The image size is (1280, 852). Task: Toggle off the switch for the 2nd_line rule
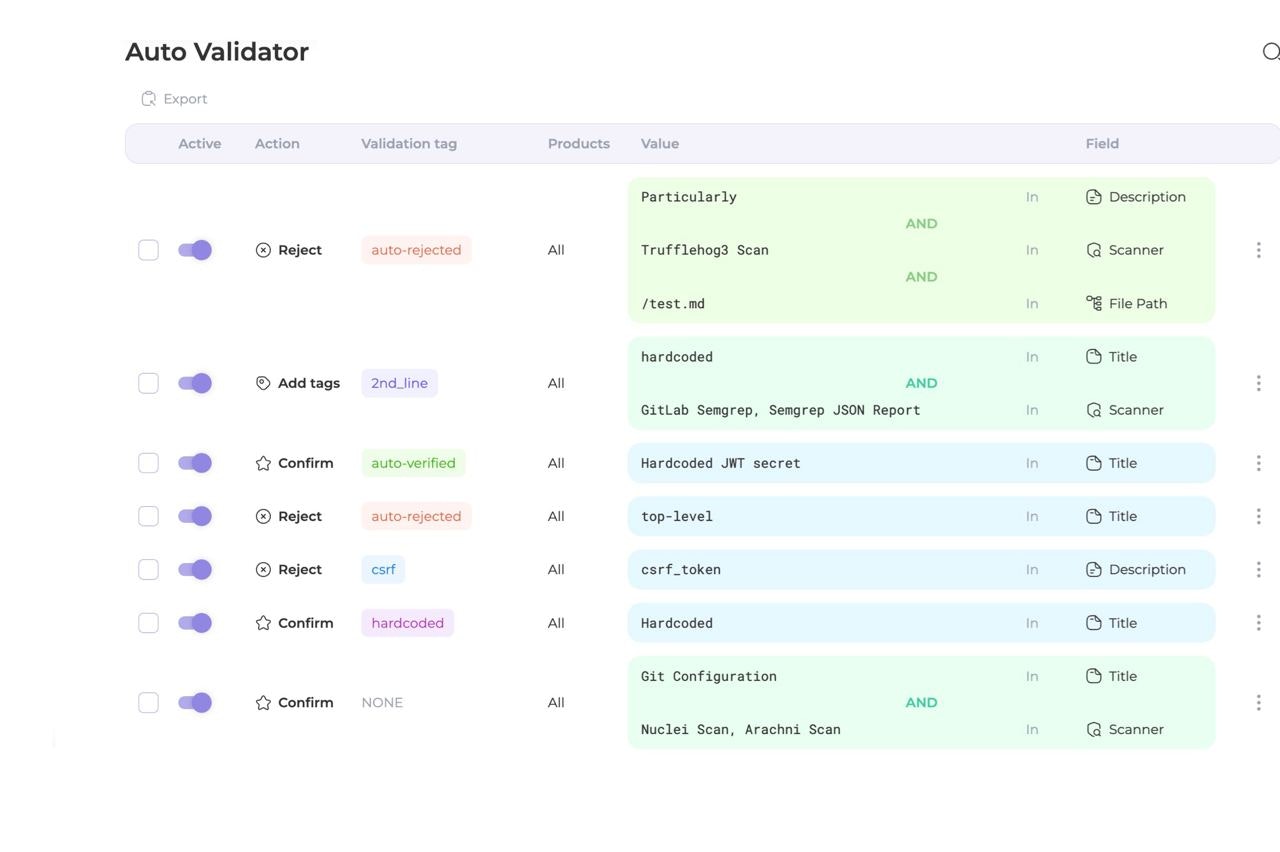[x=195, y=382]
